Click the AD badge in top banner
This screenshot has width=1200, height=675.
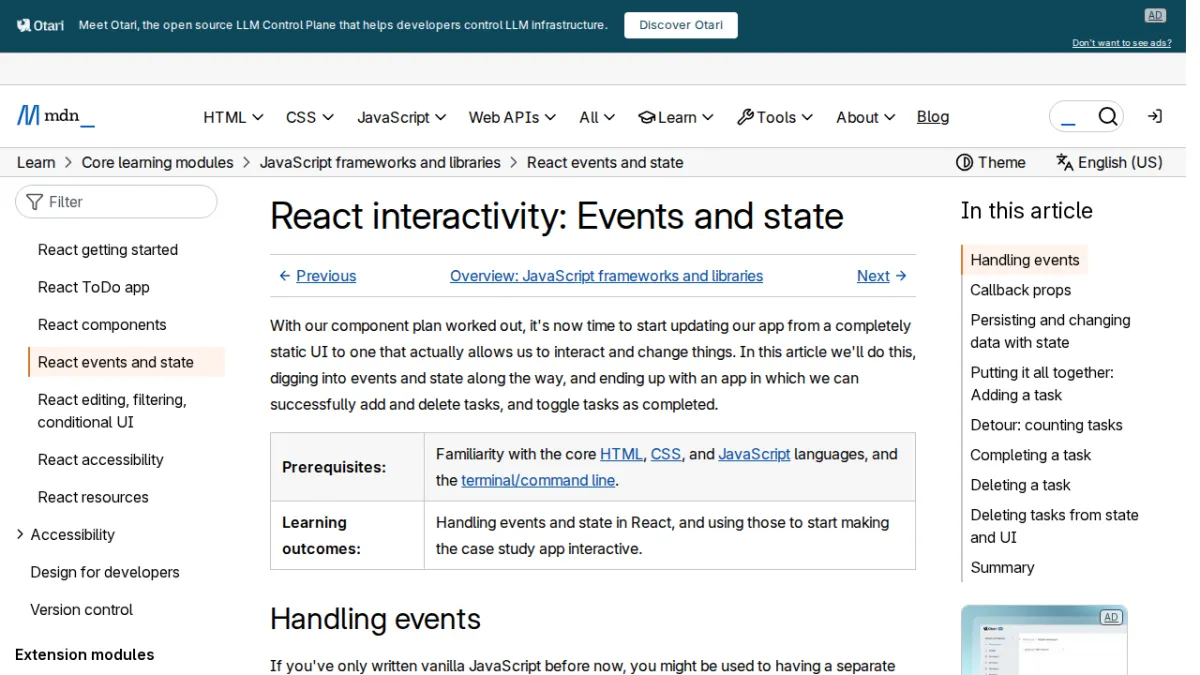(1155, 15)
